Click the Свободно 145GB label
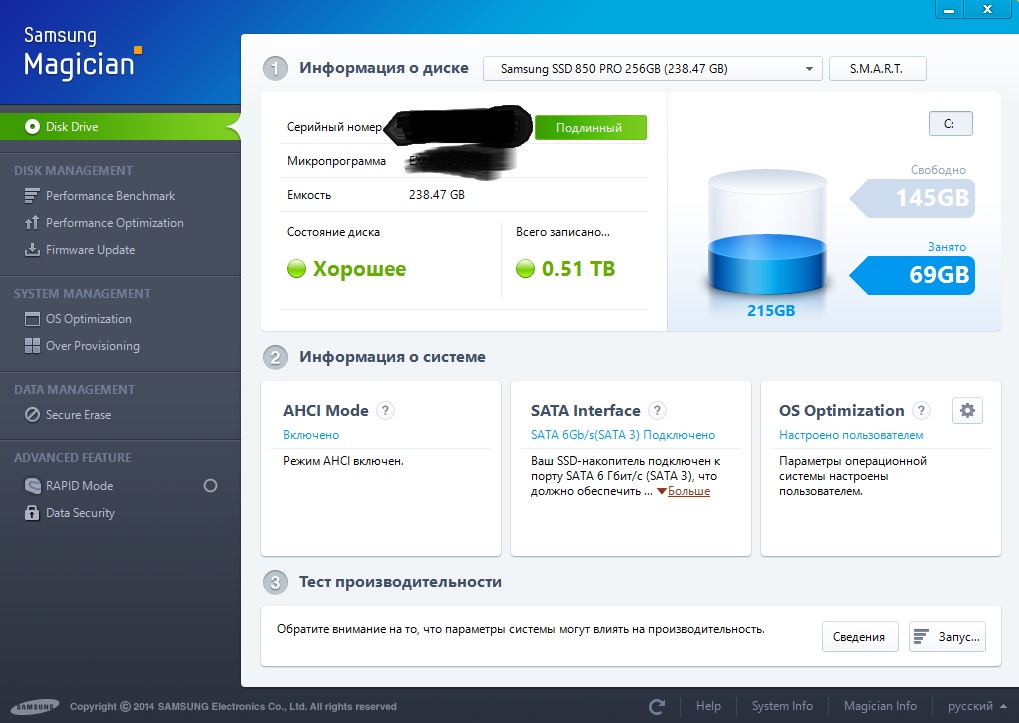Image resolution: width=1019 pixels, height=723 pixels. pos(912,197)
